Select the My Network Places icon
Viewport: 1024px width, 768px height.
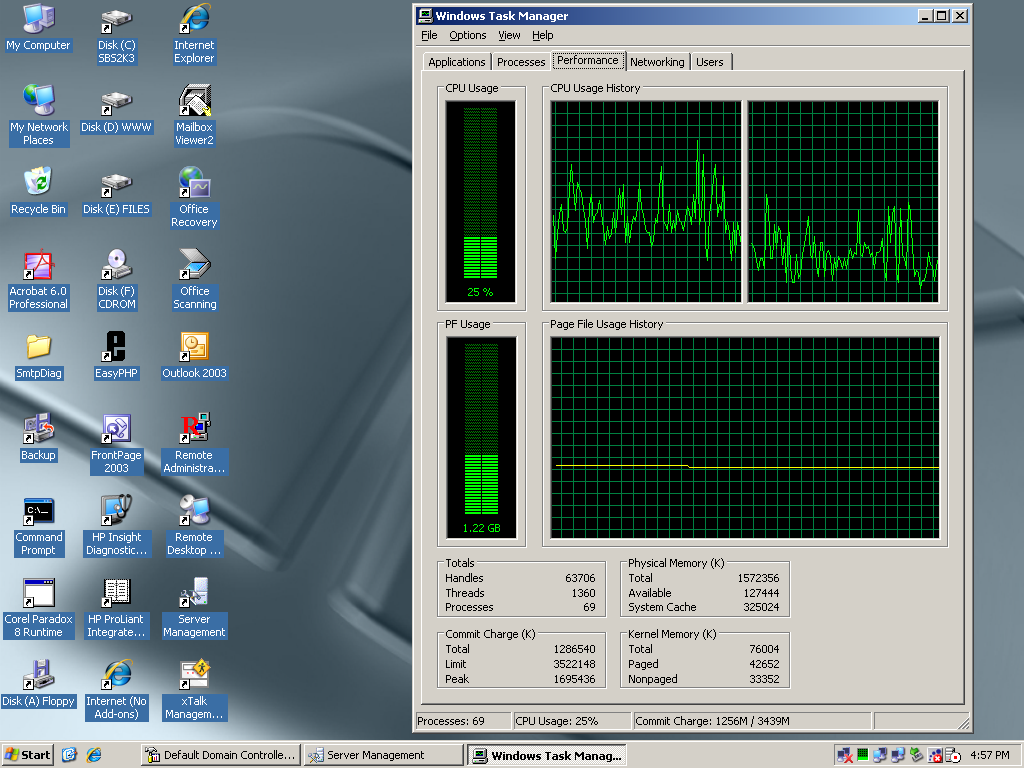click(x=39, y=116)
